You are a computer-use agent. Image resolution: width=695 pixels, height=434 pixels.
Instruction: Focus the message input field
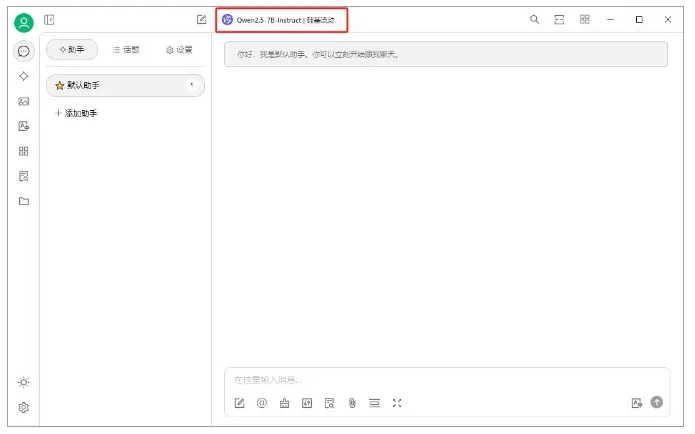(447, 380)
